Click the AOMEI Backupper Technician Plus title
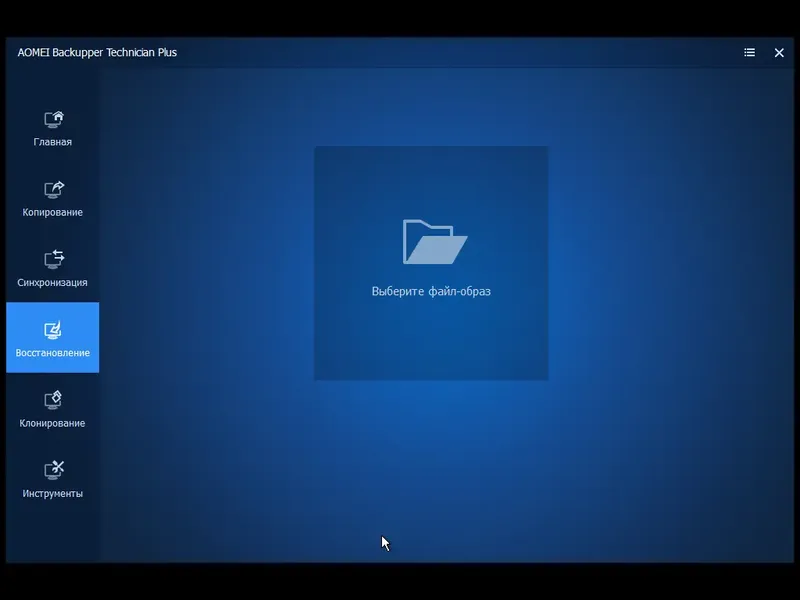Viewport: 800px width, 600px height. [95, 52]
